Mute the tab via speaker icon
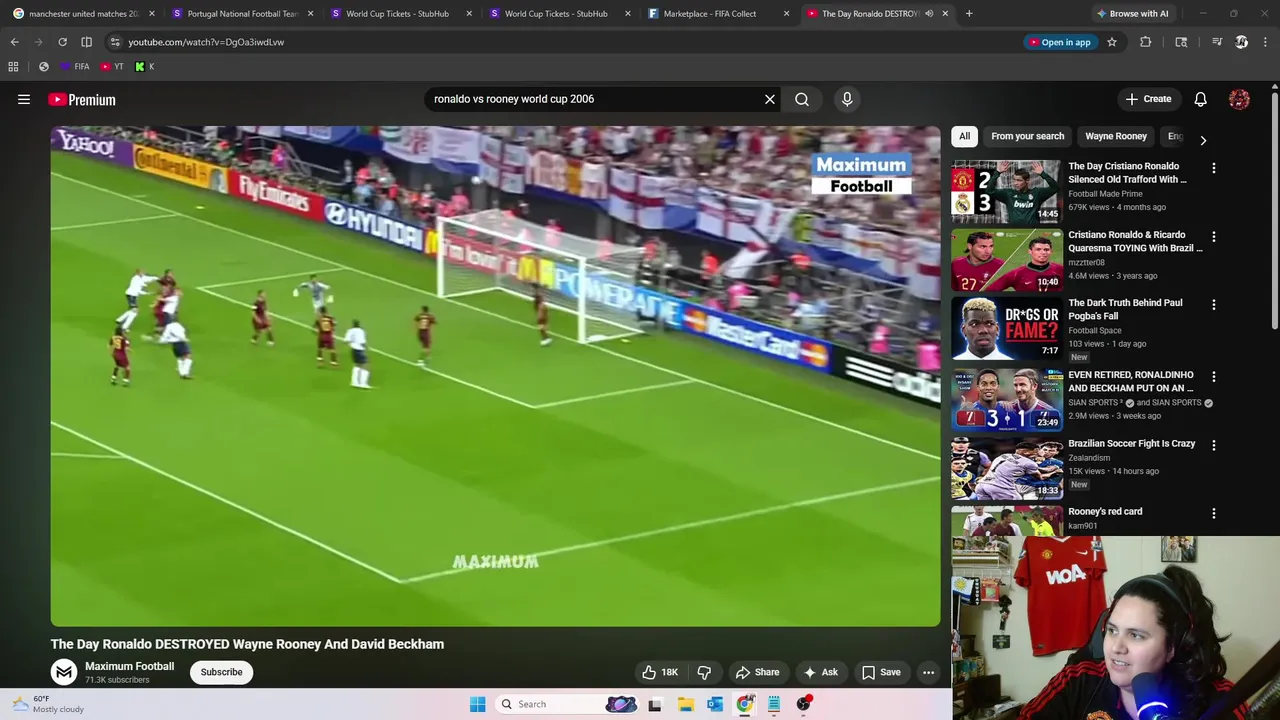Screen dimensions: 1280x720 pyautogui.click(x=929, y=14)
